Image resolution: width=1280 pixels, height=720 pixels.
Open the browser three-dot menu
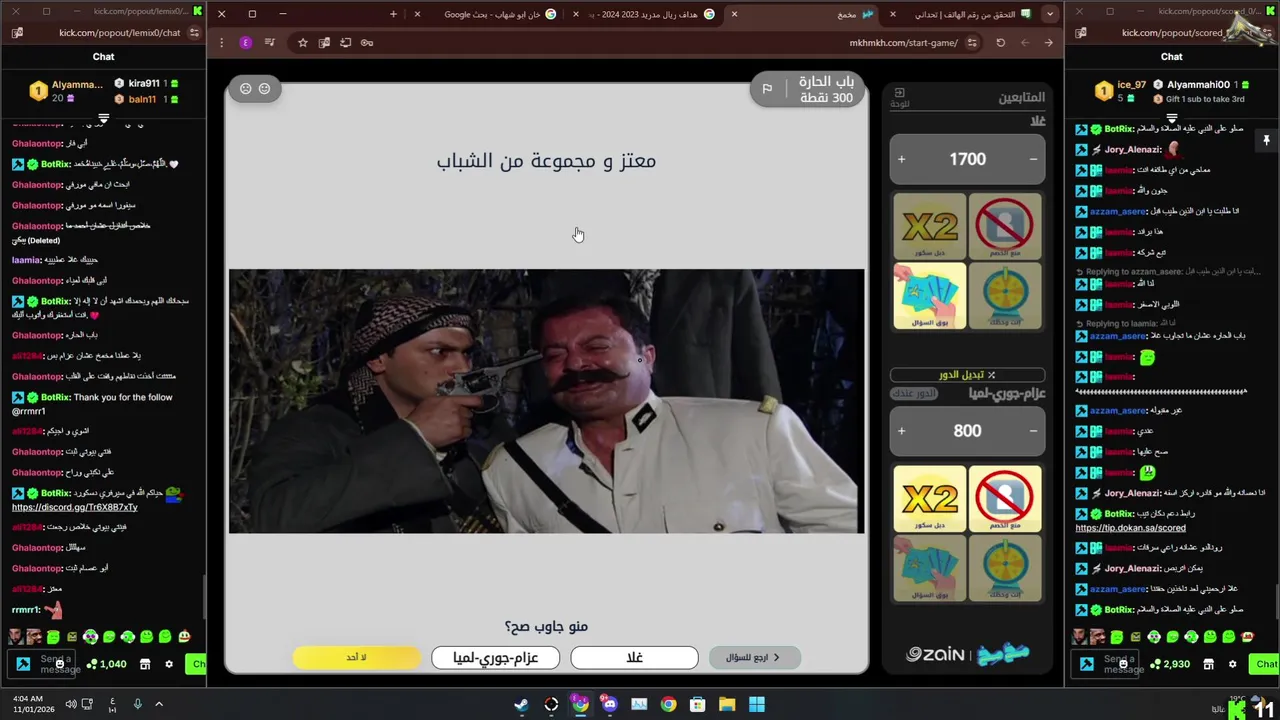coord(221,43)
